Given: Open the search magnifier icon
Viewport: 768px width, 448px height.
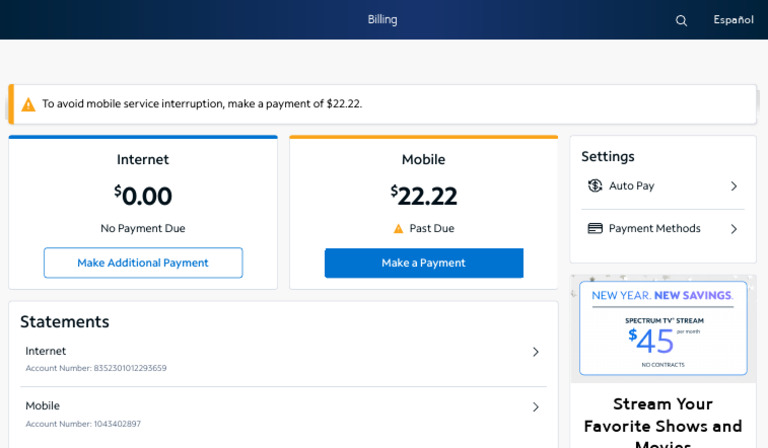Looking at the screenshot, I should tap(681, 21).
